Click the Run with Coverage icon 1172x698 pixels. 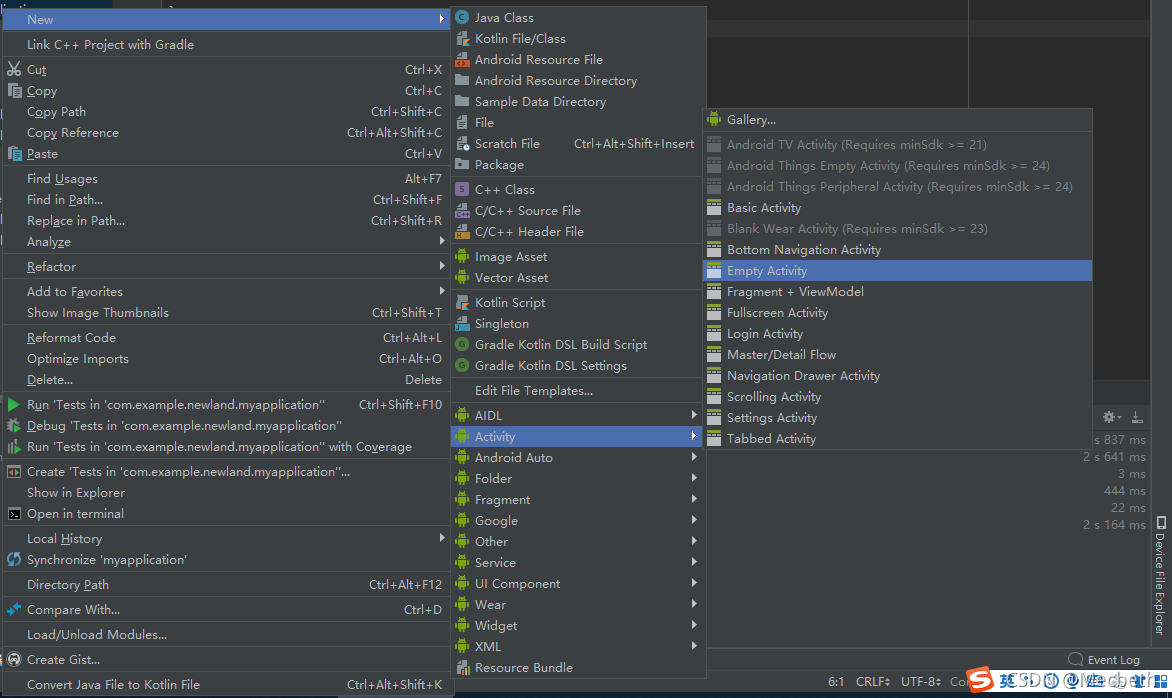pyautogui.click(x=13, y=447)
